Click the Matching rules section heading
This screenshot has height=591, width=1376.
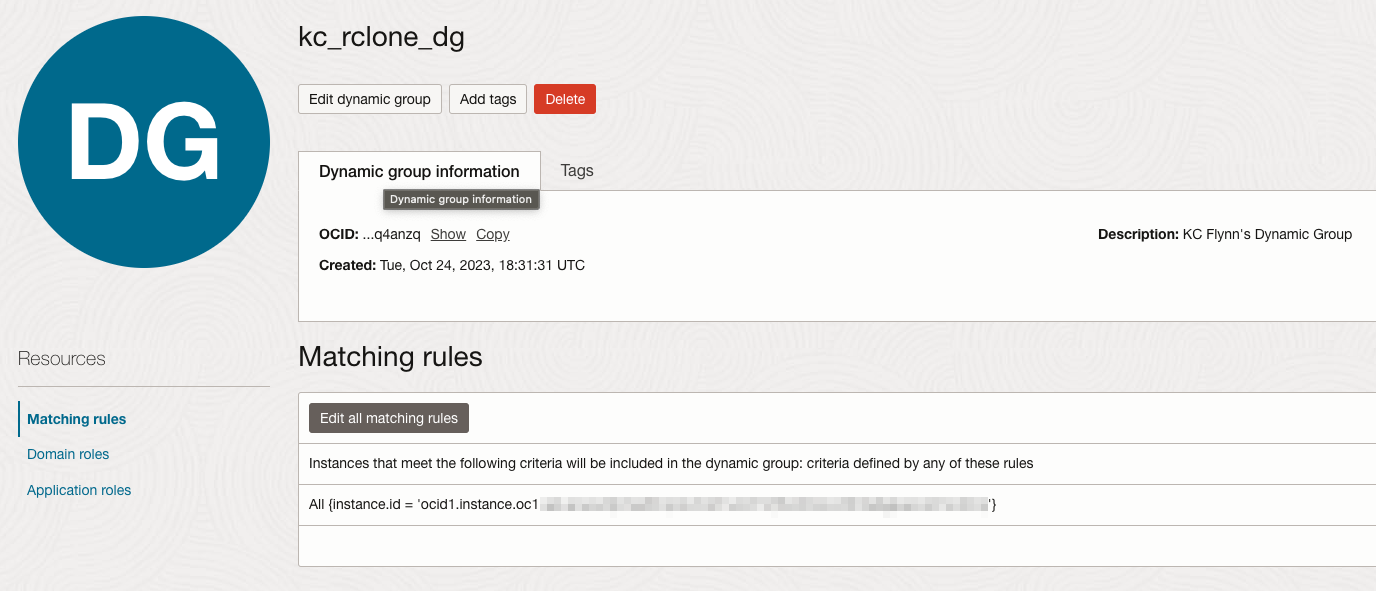(389, 356)
